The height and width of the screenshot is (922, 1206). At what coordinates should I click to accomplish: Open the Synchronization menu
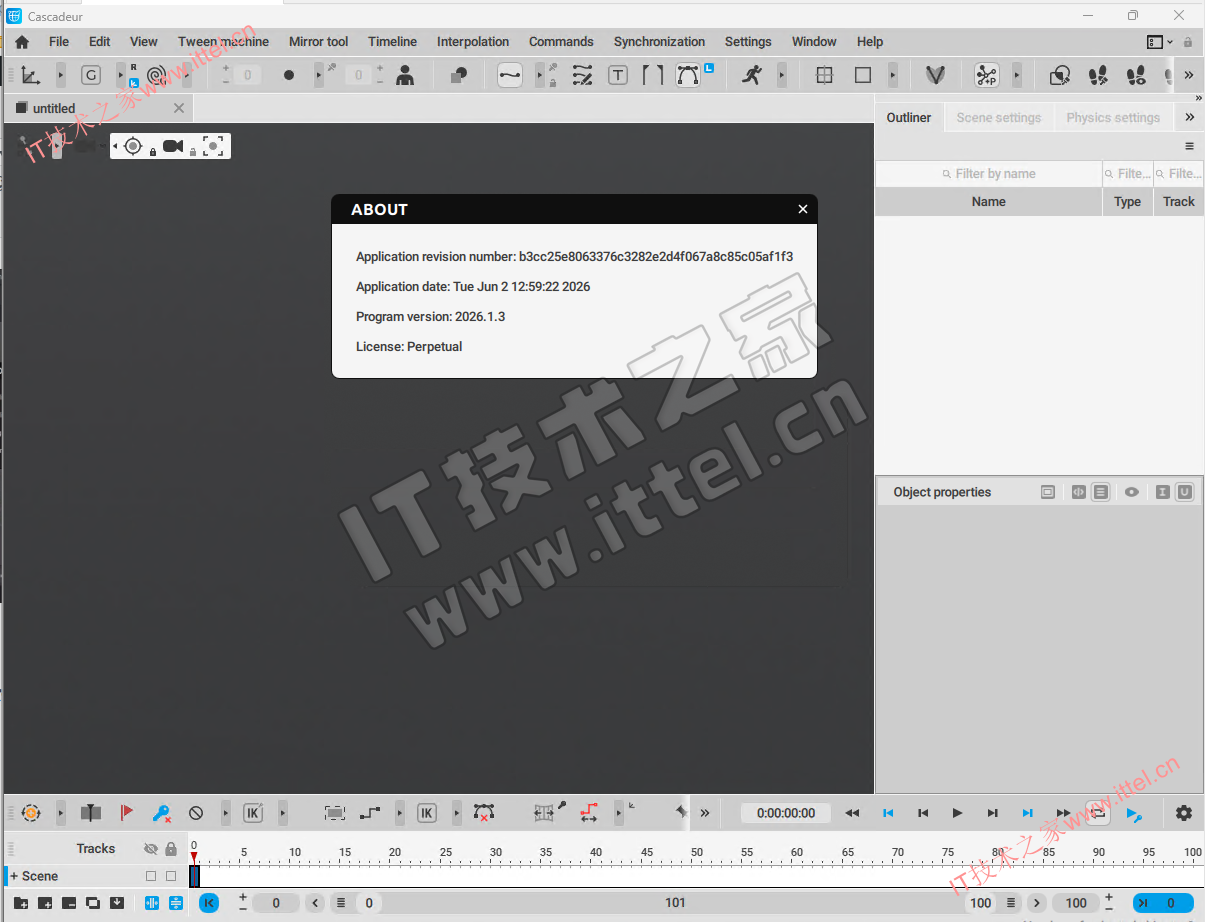pyautogui.click(x=659, y=42)
